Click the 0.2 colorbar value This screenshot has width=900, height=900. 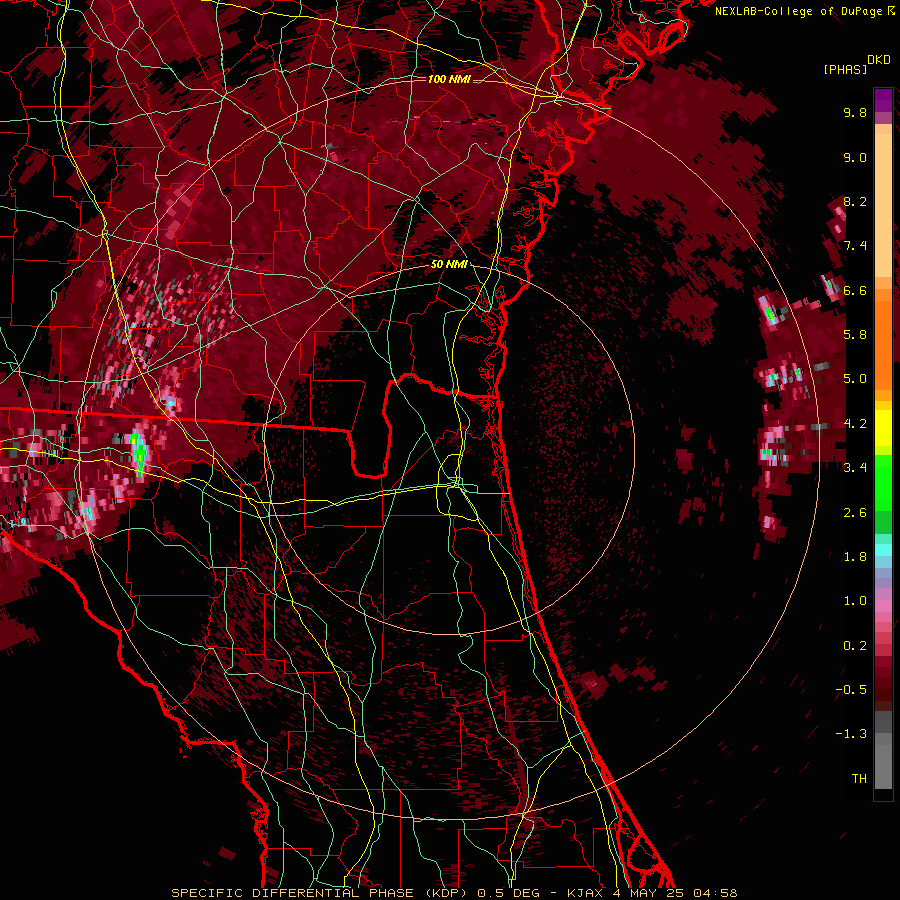(x=855, y=646)
